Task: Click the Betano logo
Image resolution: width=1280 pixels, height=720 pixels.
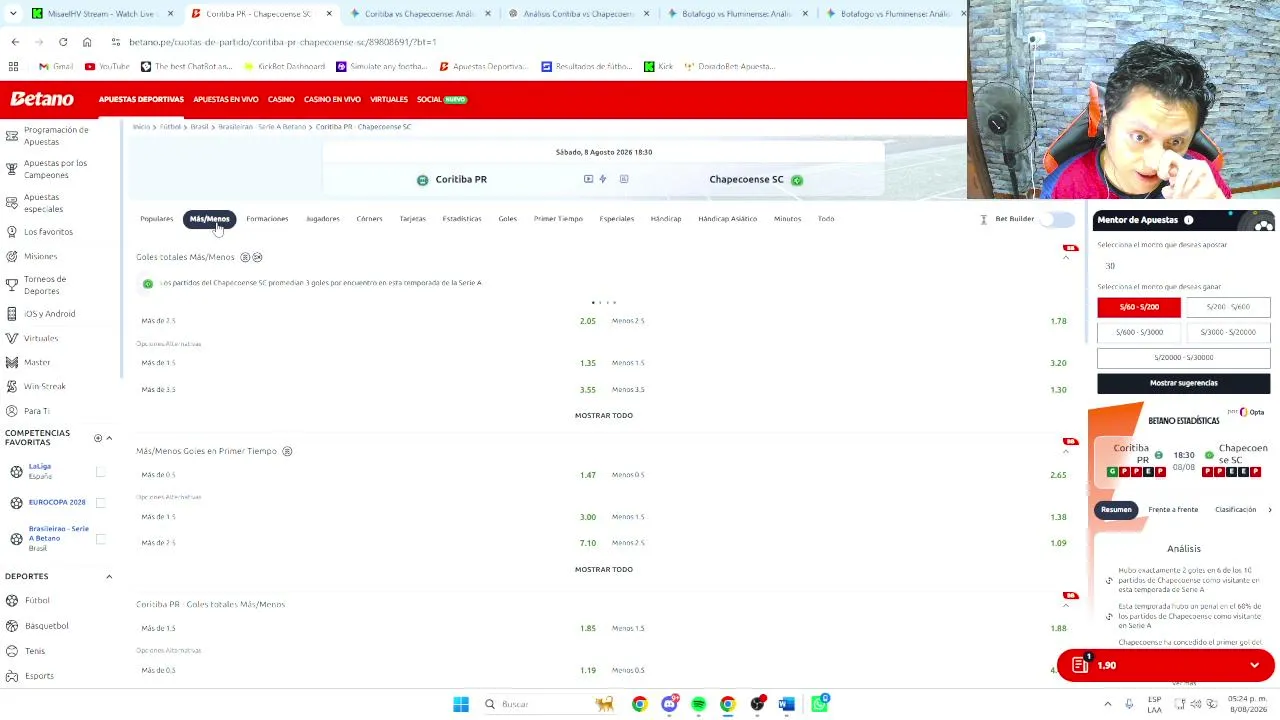Action: point(42,99)
